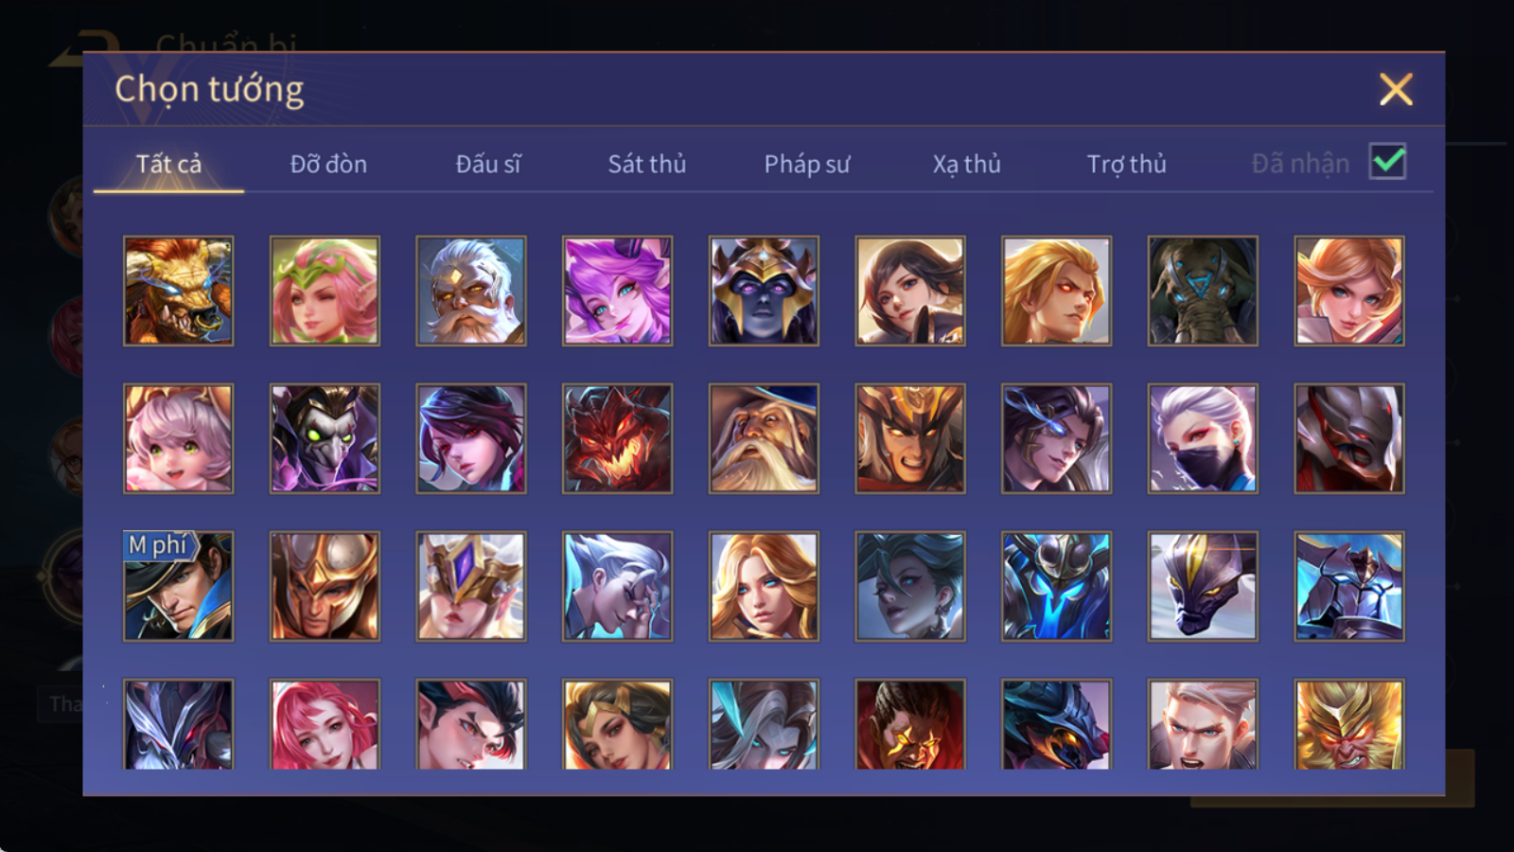
Task: Select the lion beast hero portrait
Action: [178, 291]
